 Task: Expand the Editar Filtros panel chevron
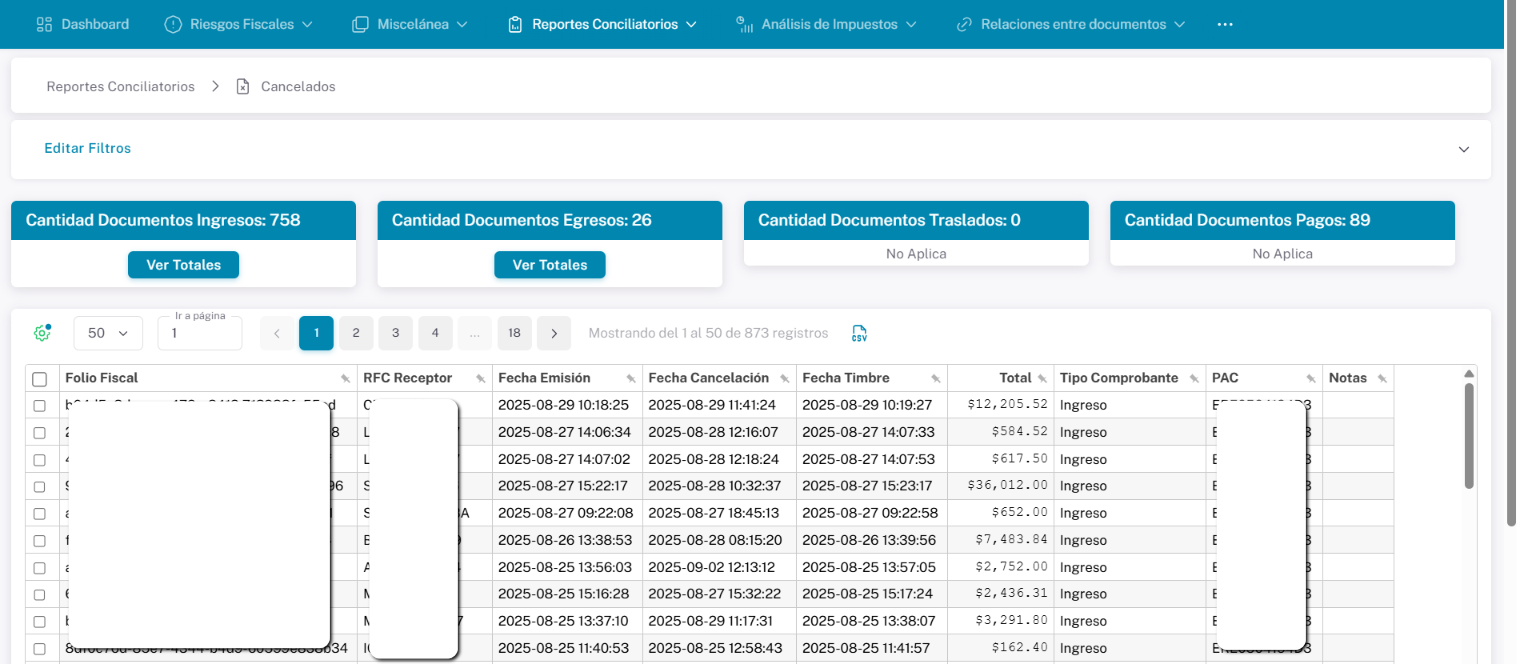click(x=1464, y=149)
